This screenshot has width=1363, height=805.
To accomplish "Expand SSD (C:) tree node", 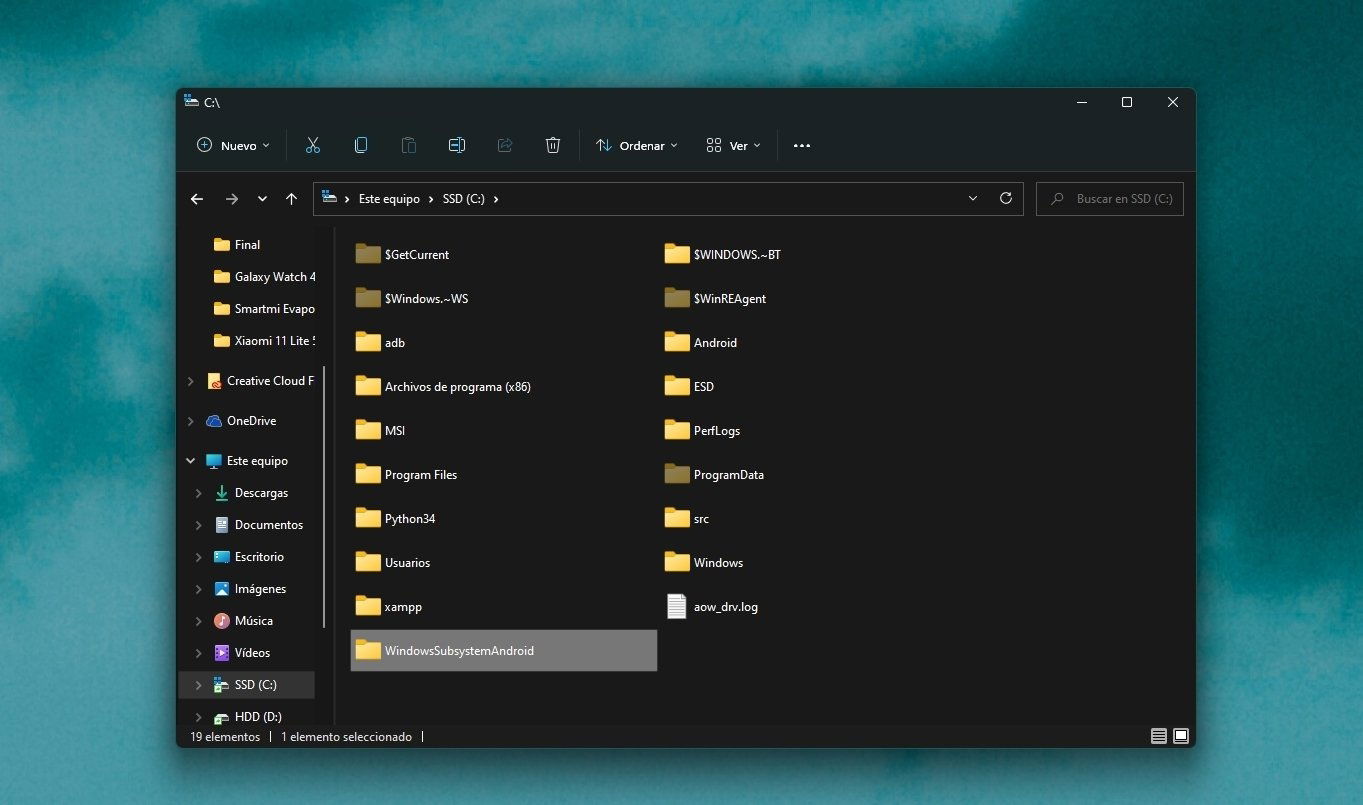I will (x=199, y=685).
